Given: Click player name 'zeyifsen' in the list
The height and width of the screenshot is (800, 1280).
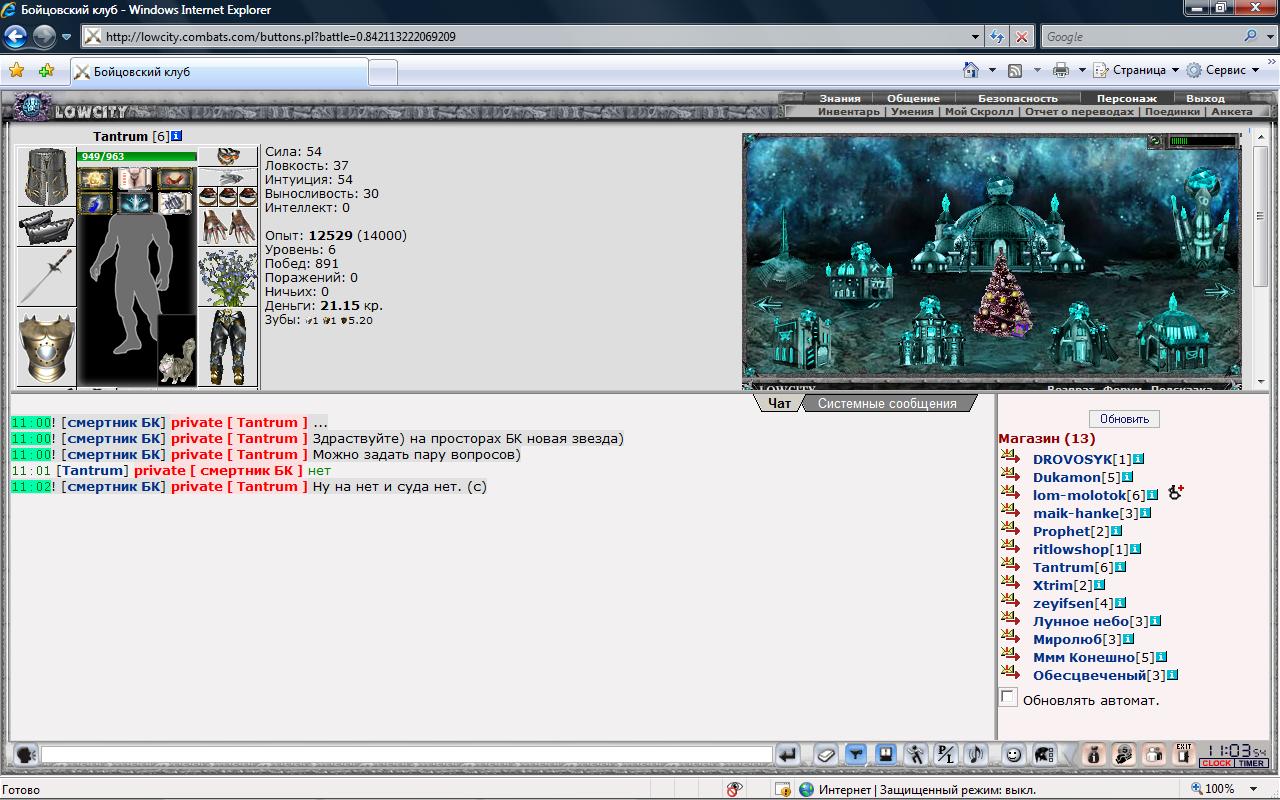Looking at the screenshot, I should pos(1063,603).
